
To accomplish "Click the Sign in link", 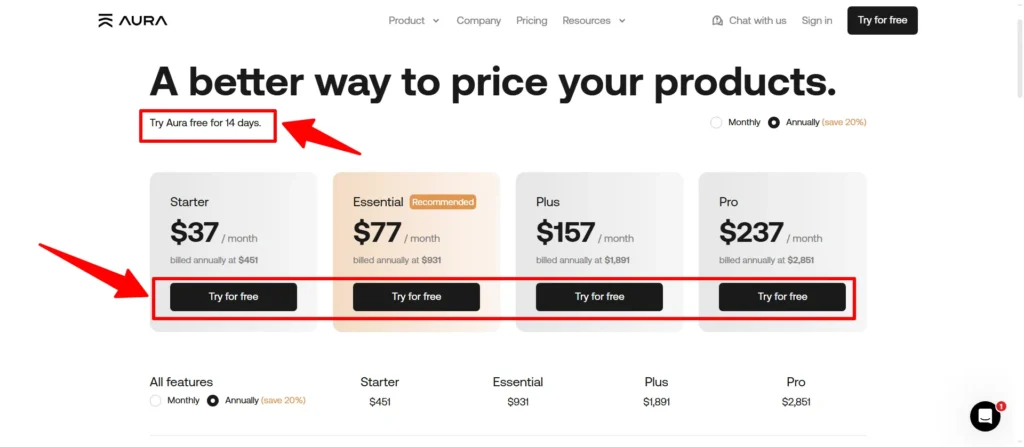I will 817,20.
